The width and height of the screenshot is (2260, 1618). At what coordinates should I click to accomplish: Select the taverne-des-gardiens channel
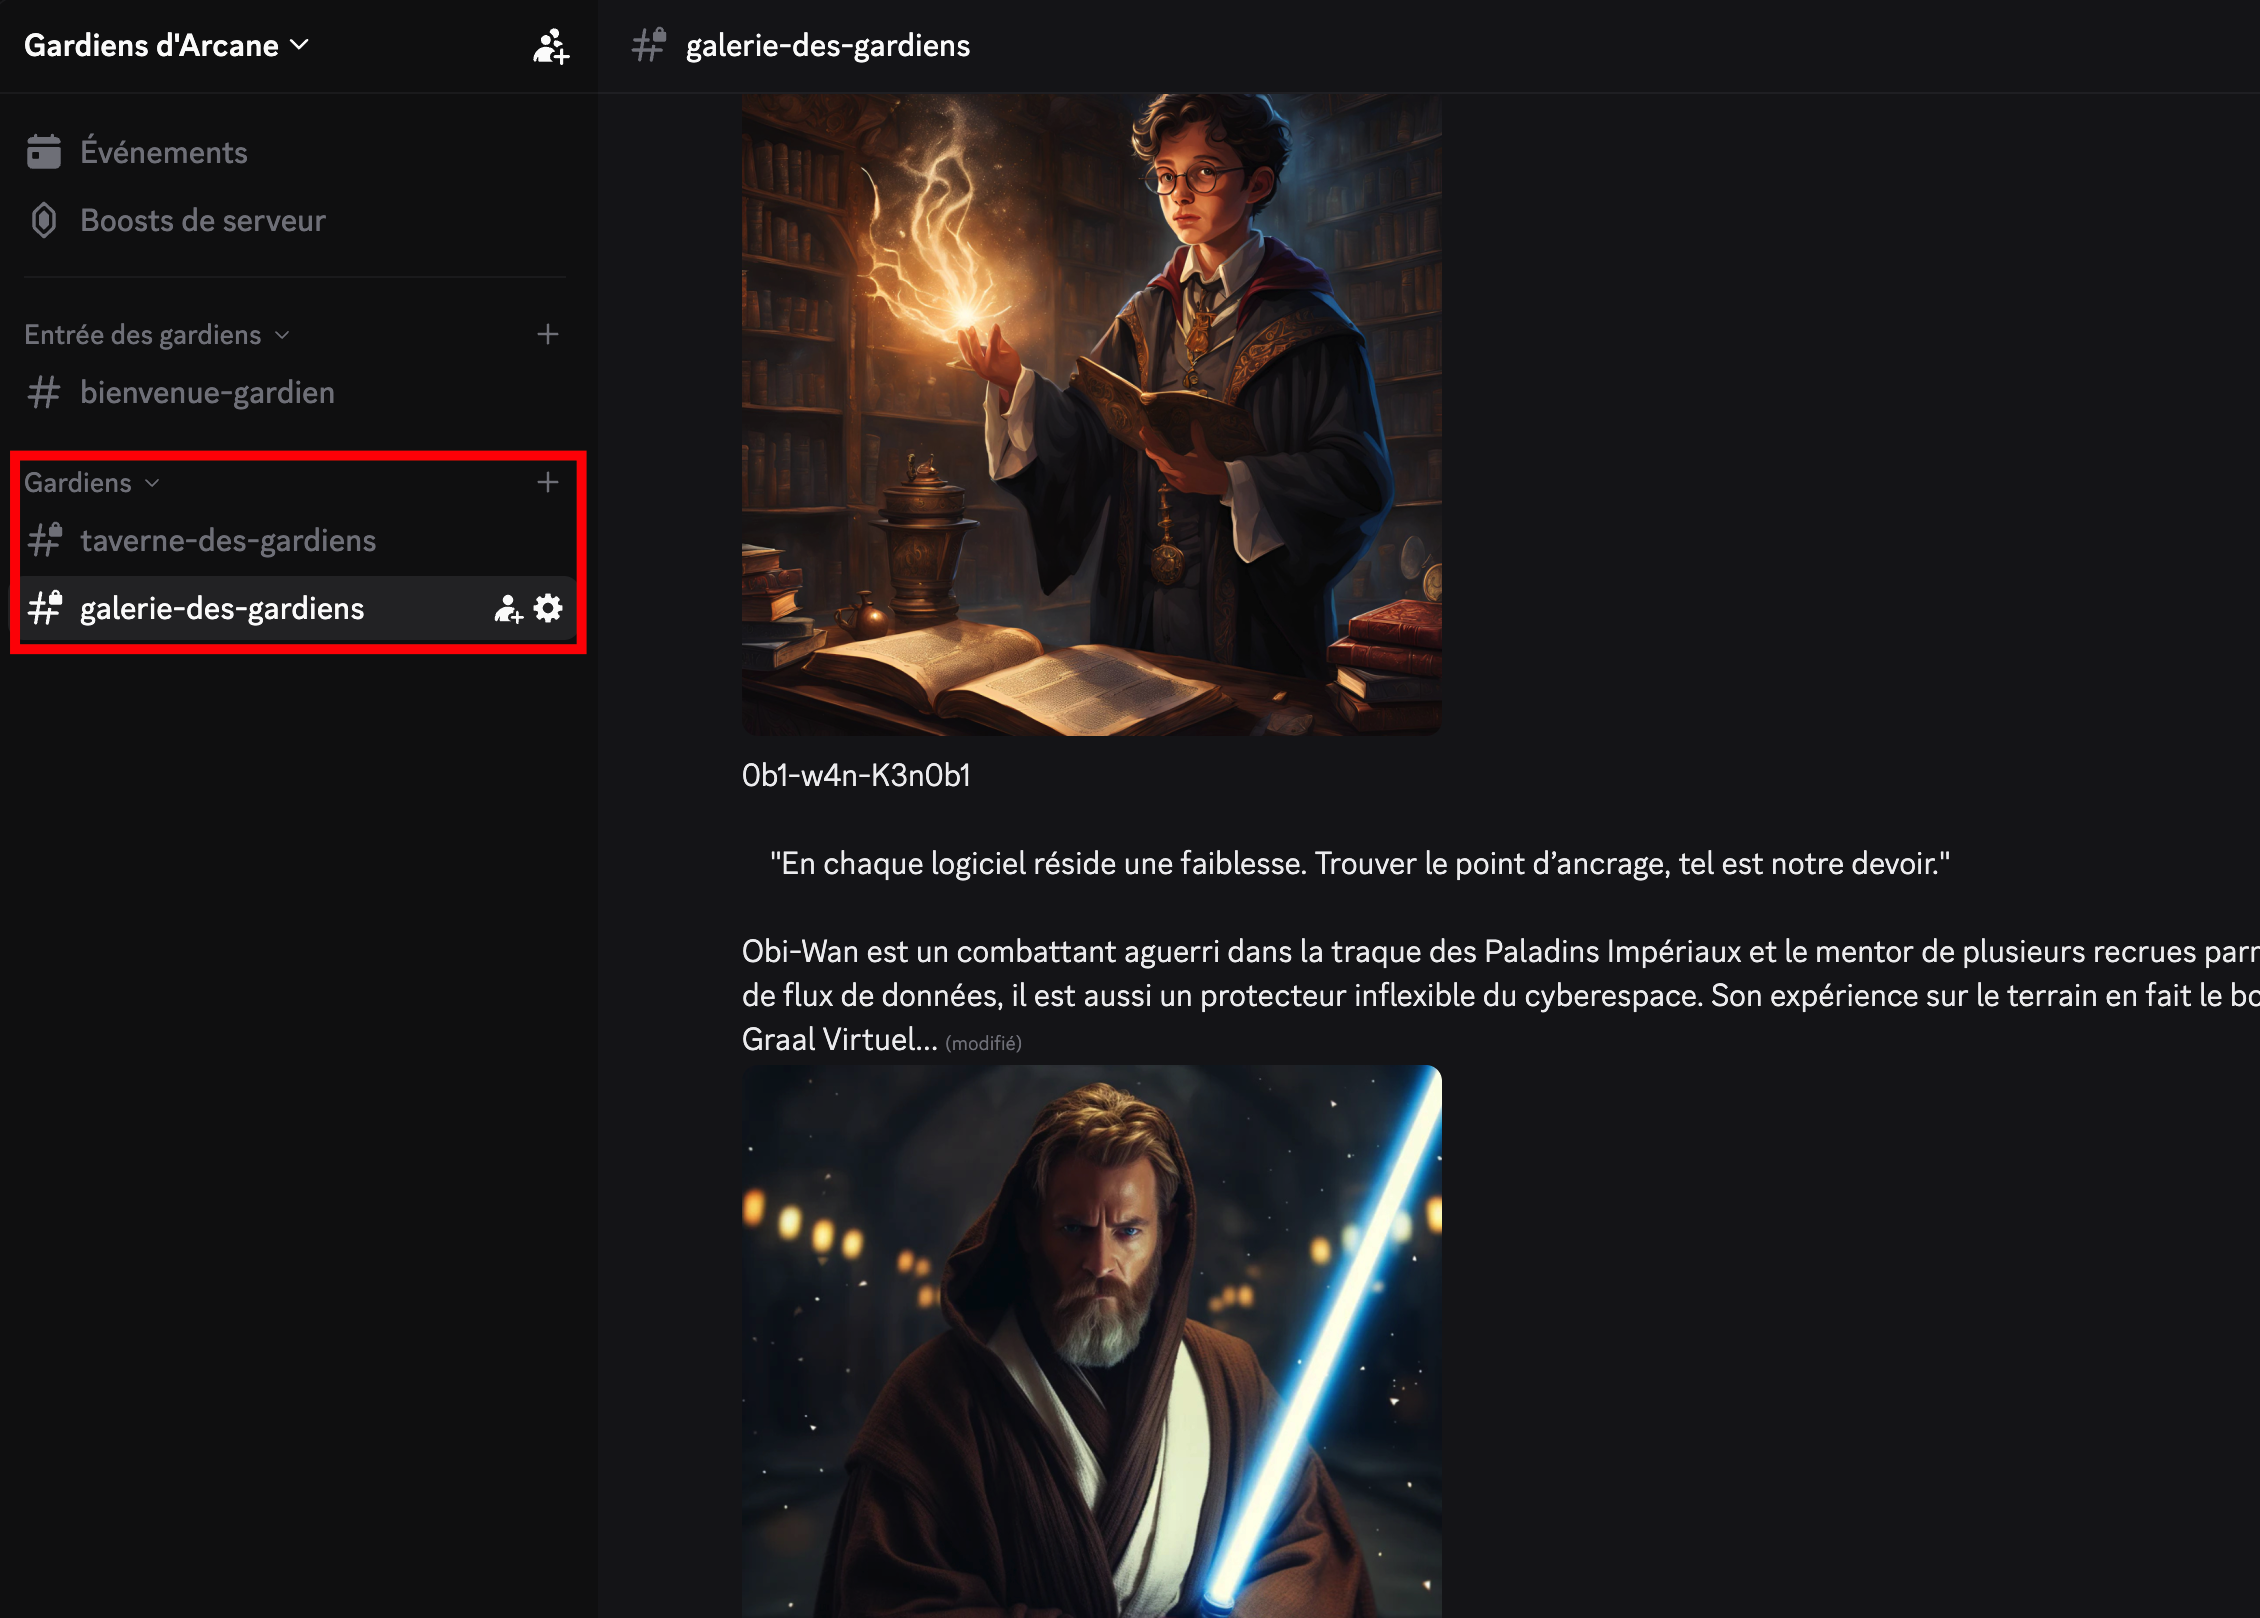[x=228, y=540]
